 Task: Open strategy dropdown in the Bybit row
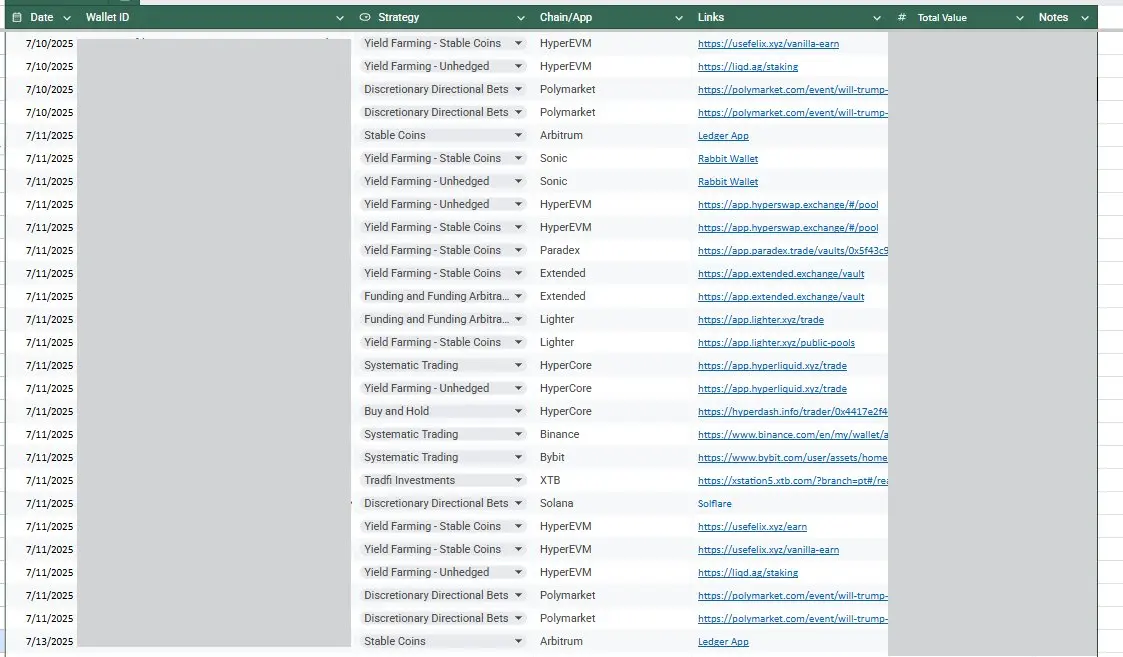point(518,457)
